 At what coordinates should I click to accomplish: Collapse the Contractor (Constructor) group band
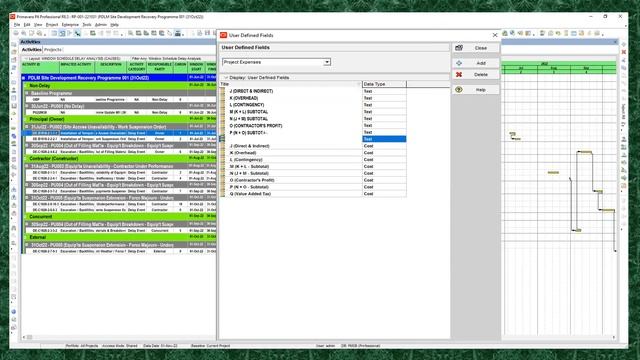[26, 158]
